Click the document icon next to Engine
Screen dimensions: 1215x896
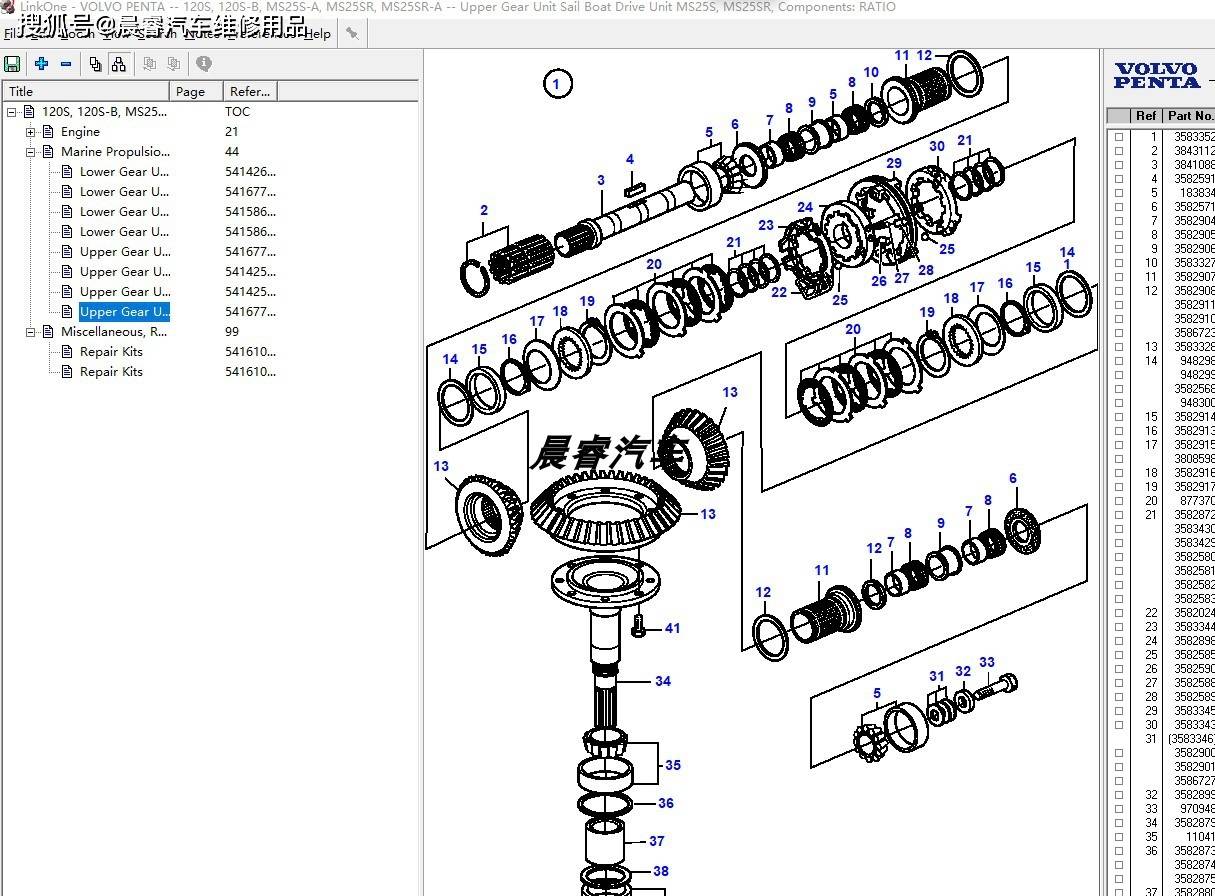pos(48,132)
